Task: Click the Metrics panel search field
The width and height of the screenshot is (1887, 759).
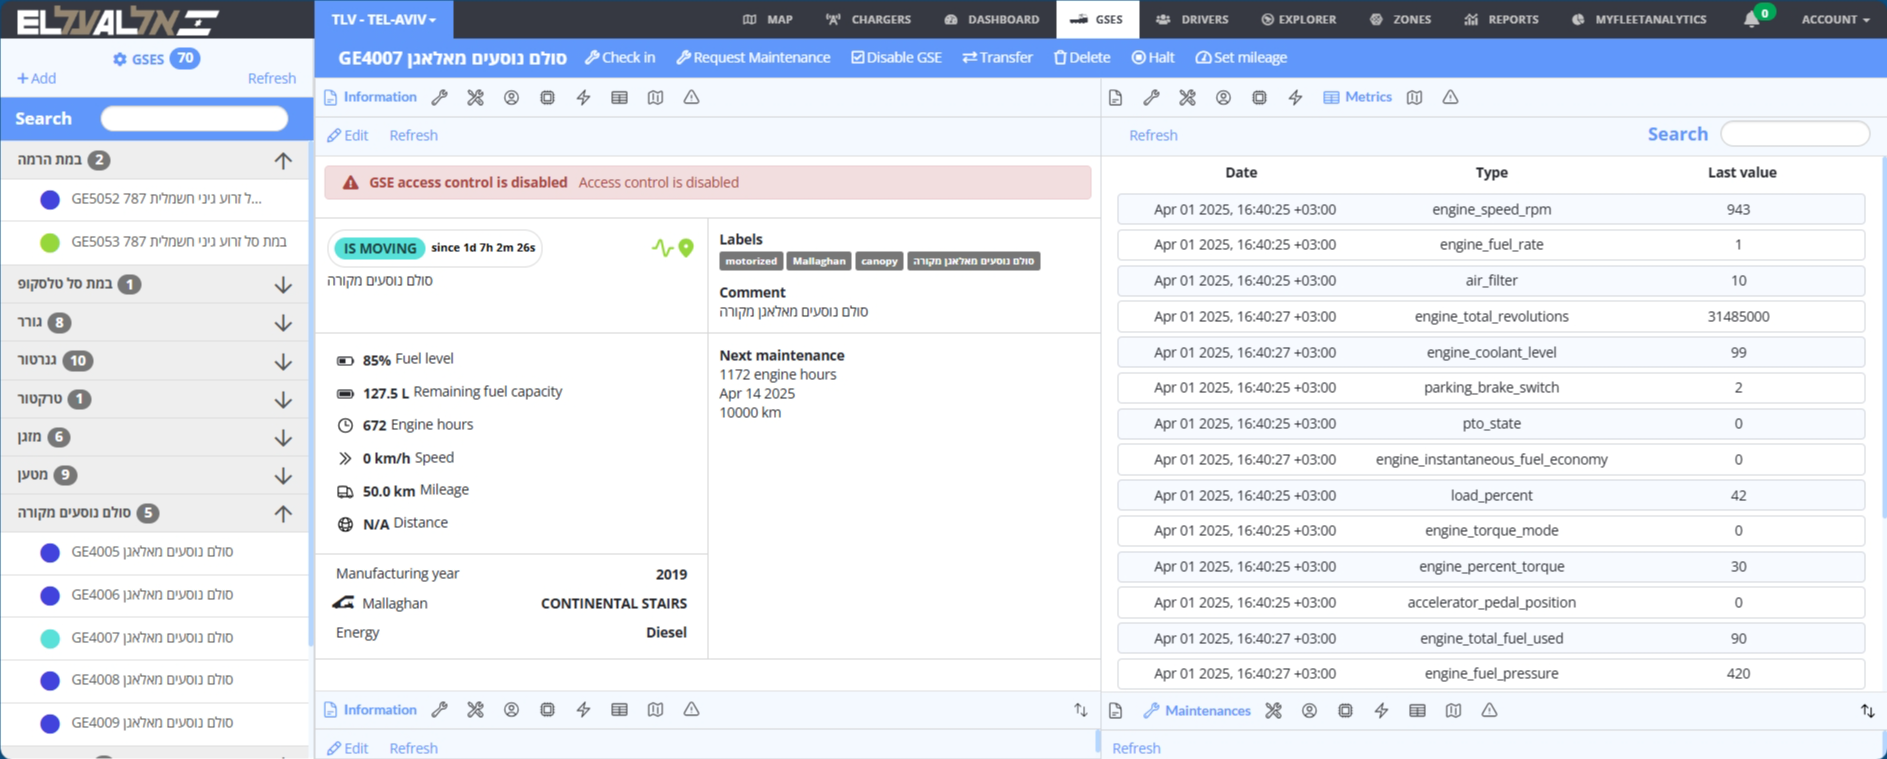Action: pyautogui.click(x=1794, y=134)
